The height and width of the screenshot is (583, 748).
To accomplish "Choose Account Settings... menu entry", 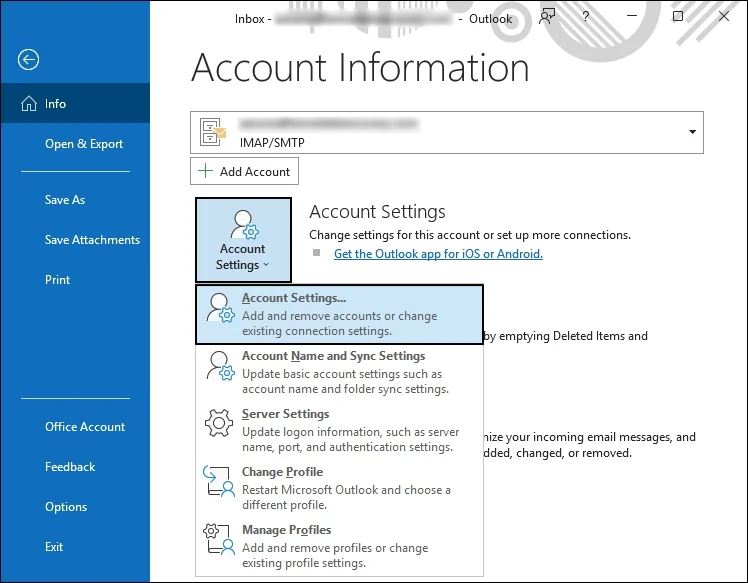I will tap(339, 314).
